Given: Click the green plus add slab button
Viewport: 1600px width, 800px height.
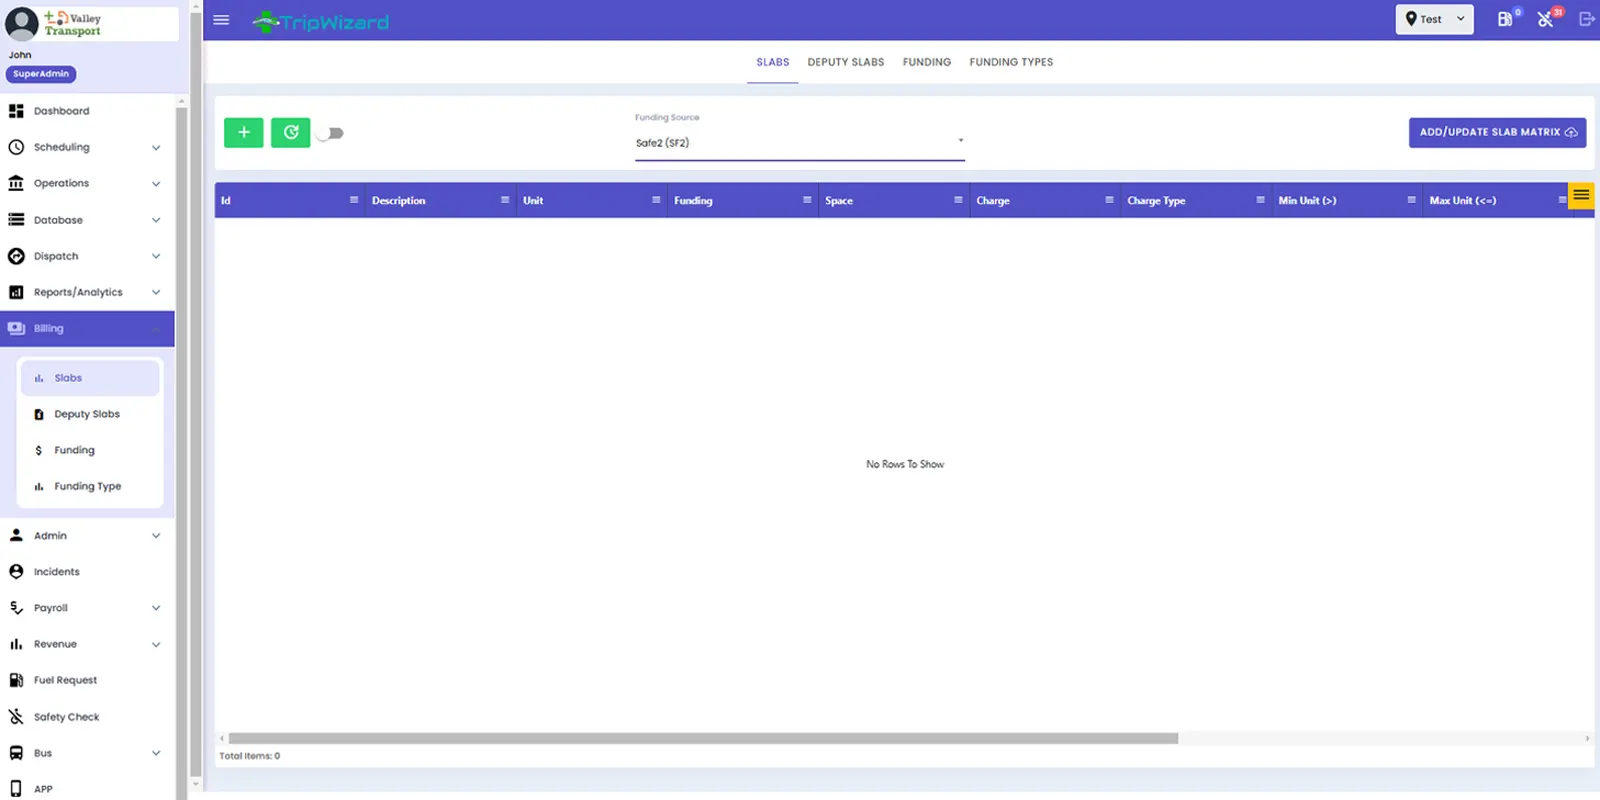Looking at the screenshot, I should pos(243,133).
